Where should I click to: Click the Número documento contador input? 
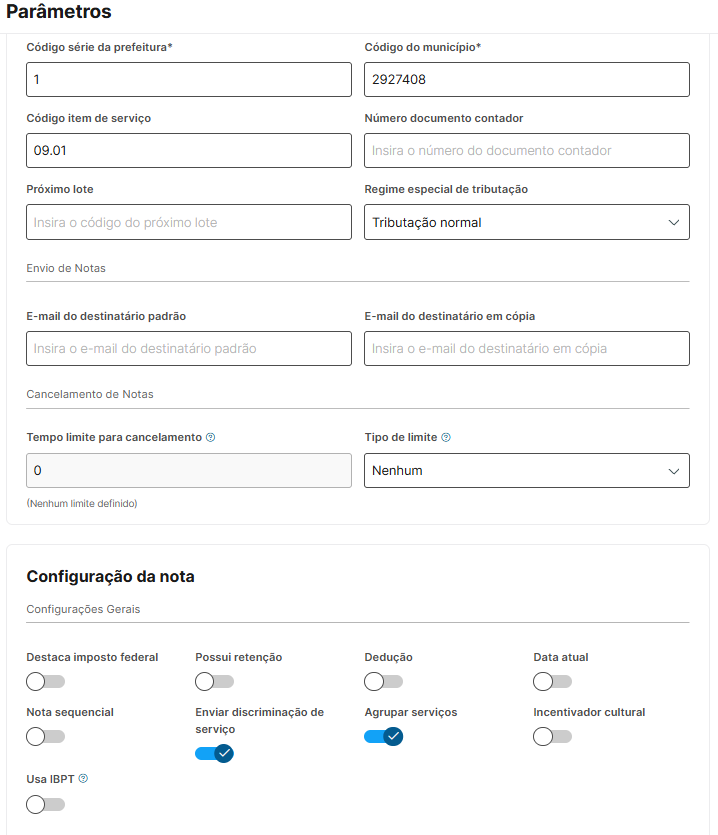(x=526, y=151)
